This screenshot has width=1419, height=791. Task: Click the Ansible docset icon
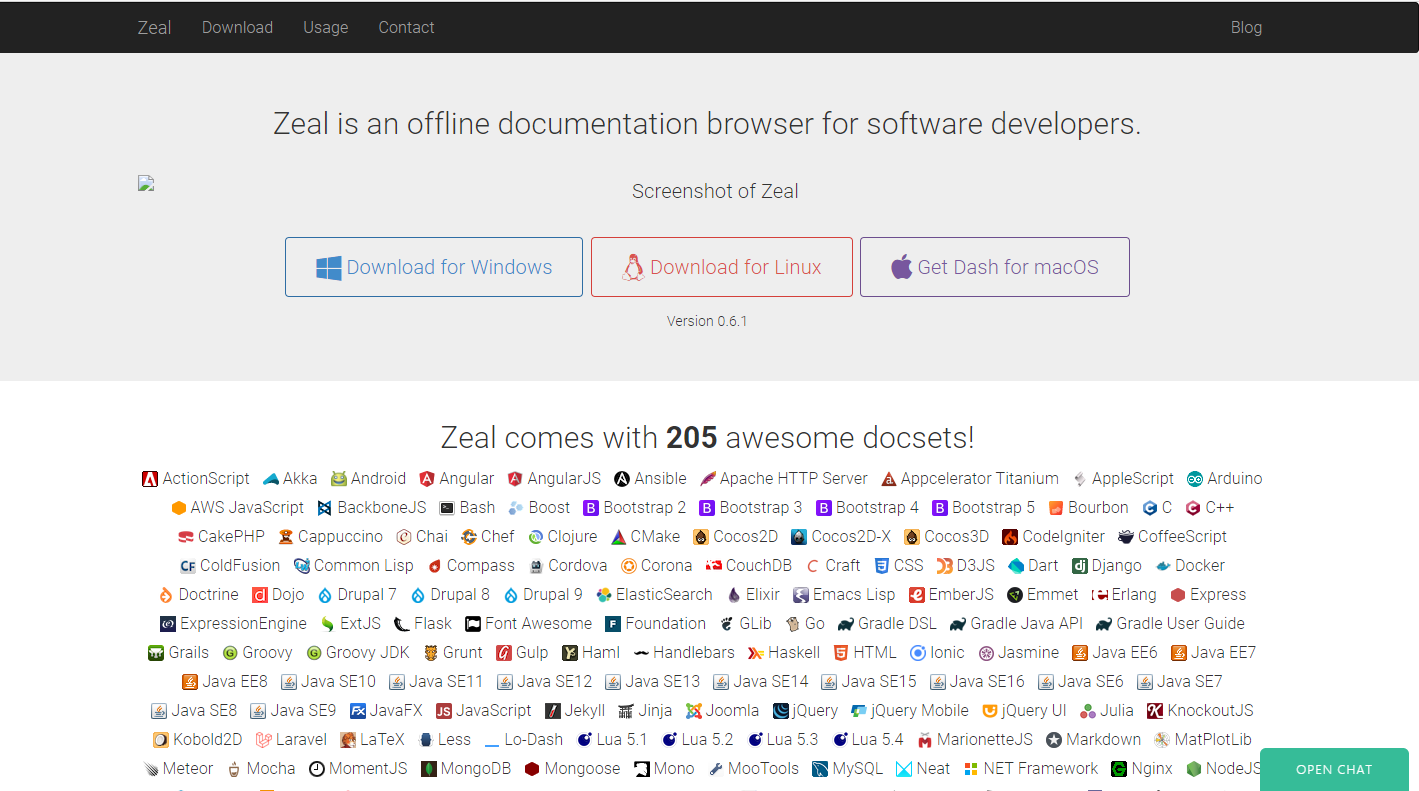pos(622,479)
